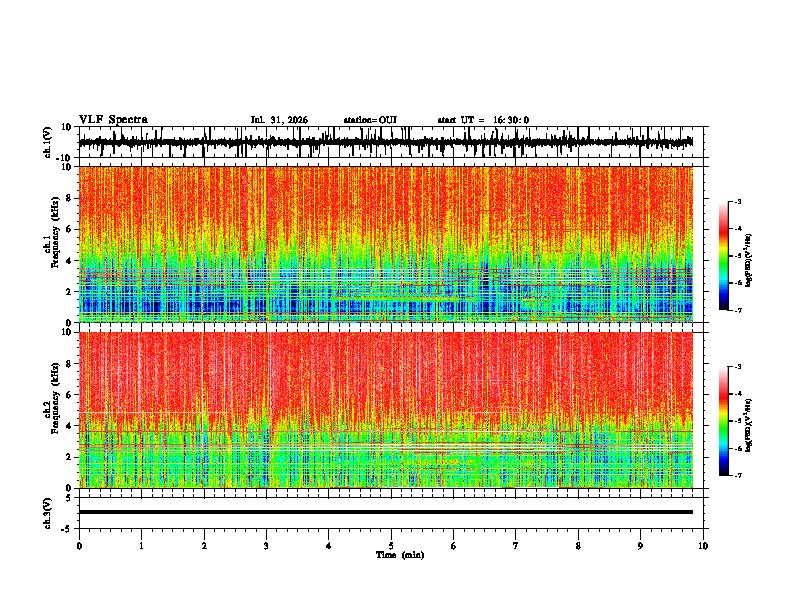Click the 'ch.1(V)' waveform axis label
792x612 pixels.
coord(48,143)
